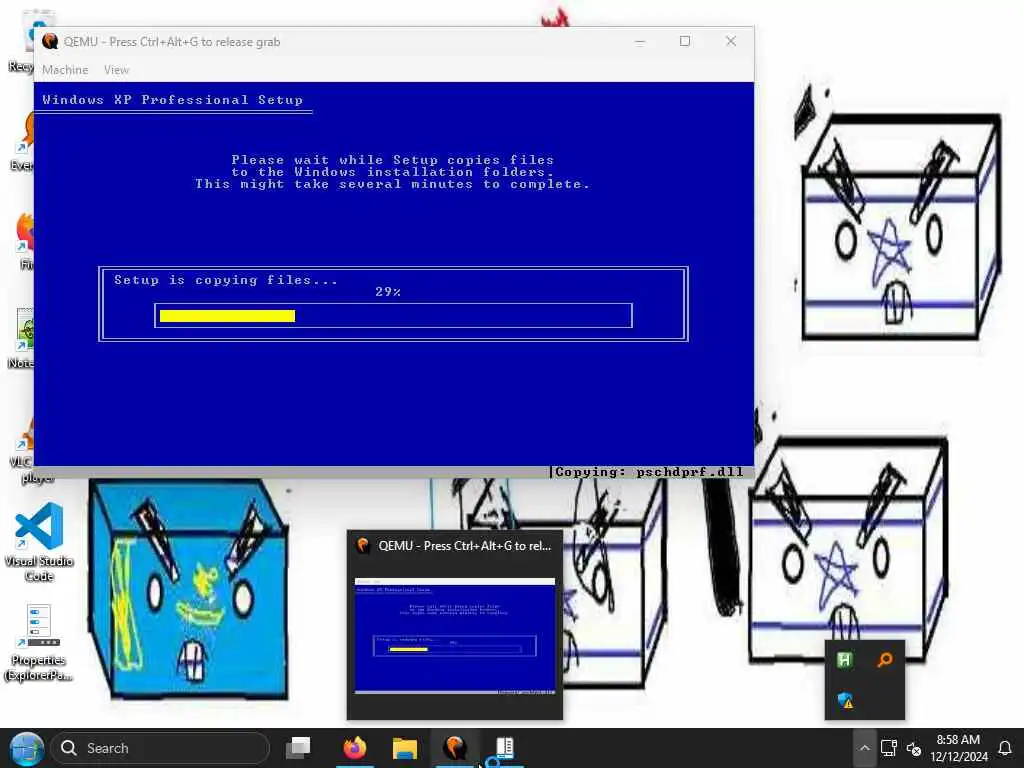
Task: Open Firefox from the taskbar
Action: click(355, 748)
